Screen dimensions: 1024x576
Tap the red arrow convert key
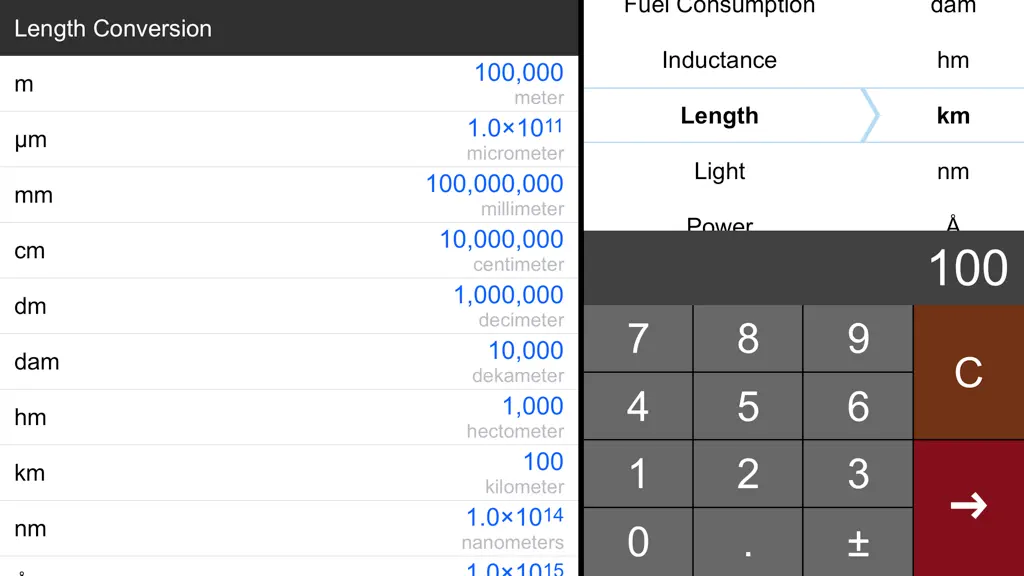click(968, 508)
